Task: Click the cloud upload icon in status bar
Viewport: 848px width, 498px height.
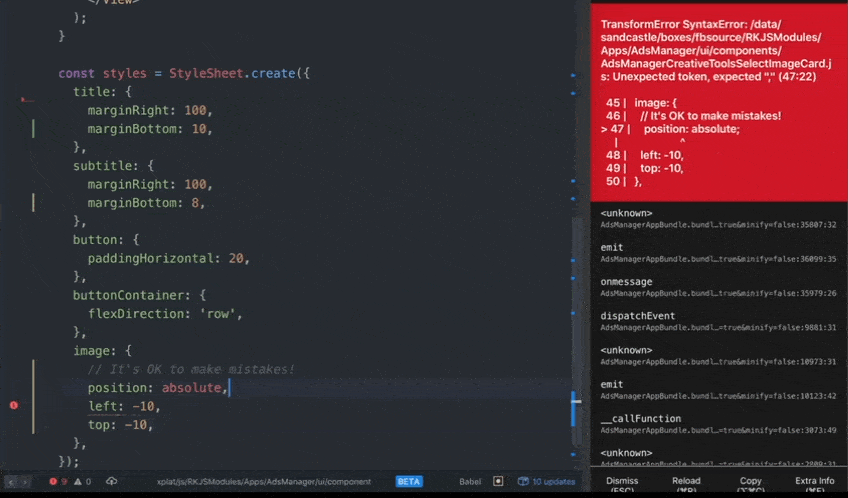Action: coord(111,481)
